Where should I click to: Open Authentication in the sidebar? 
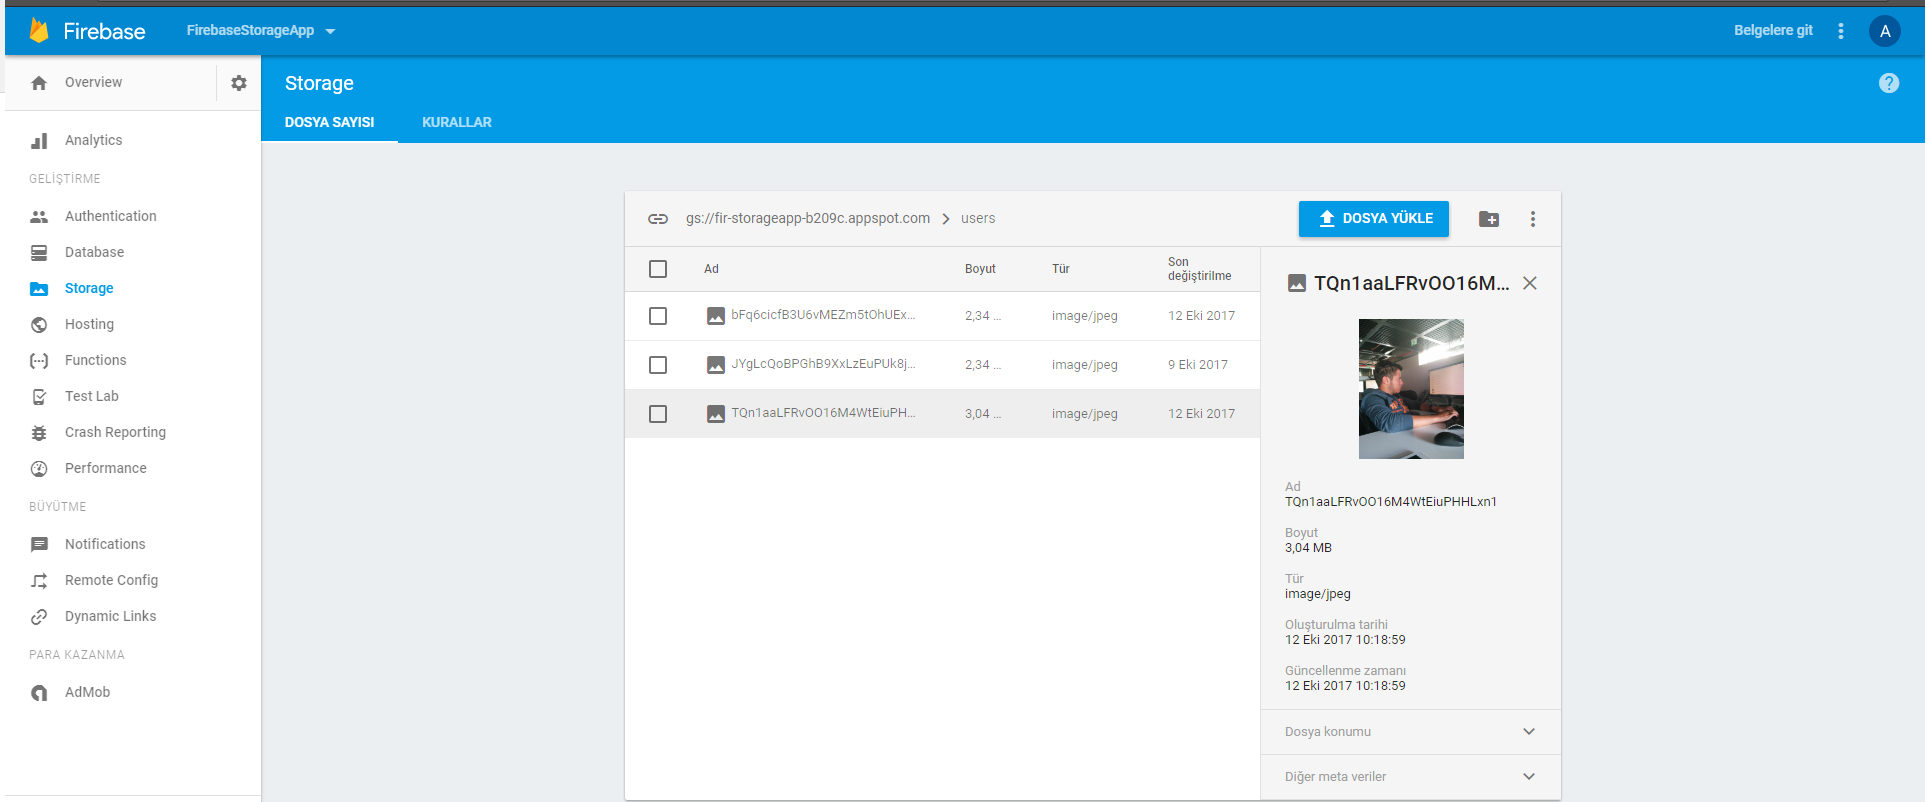coord(110,216)
